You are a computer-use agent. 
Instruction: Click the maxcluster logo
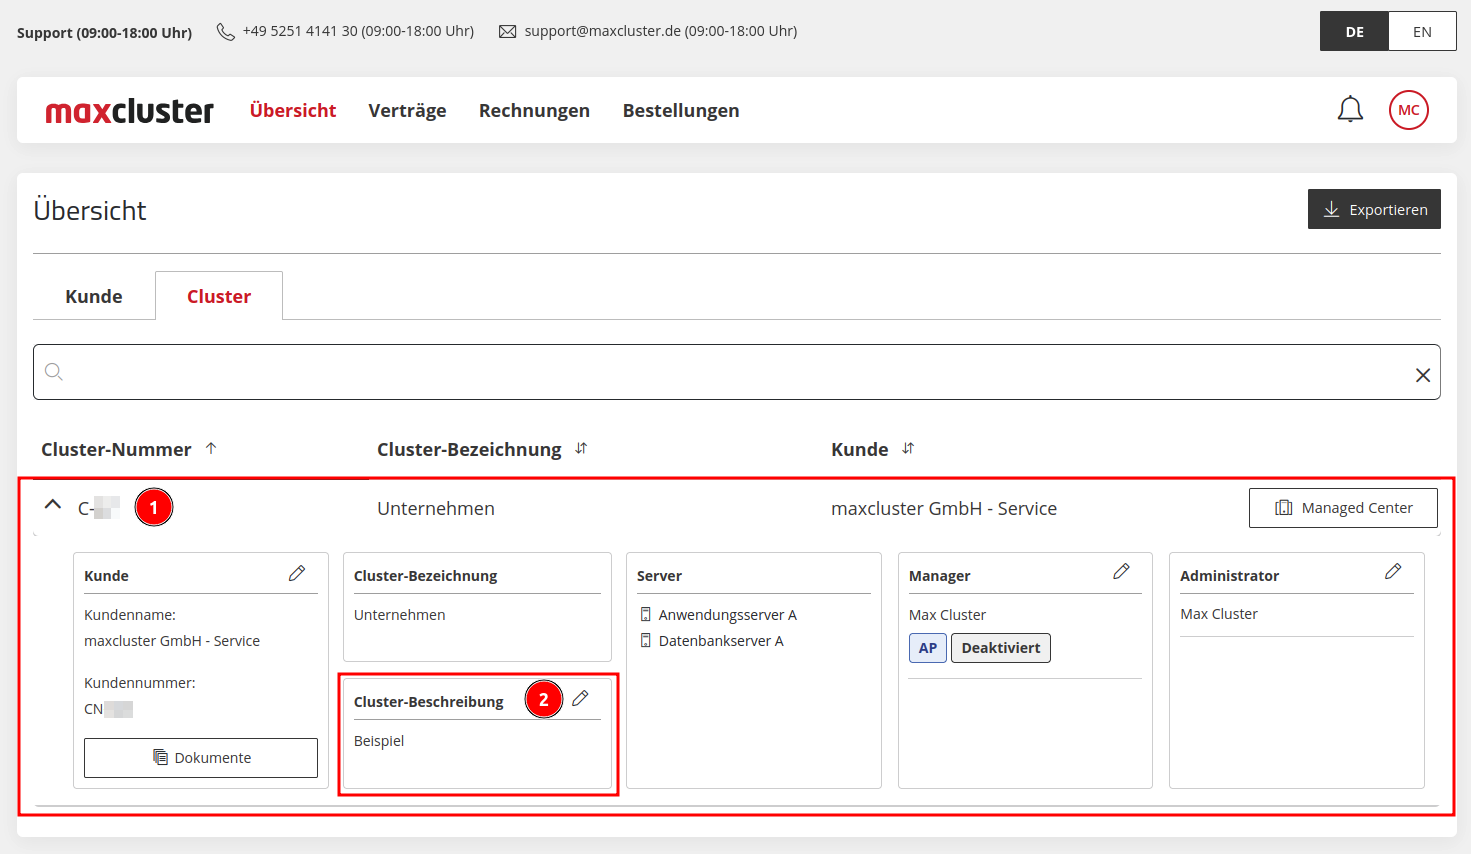[130, 111]
